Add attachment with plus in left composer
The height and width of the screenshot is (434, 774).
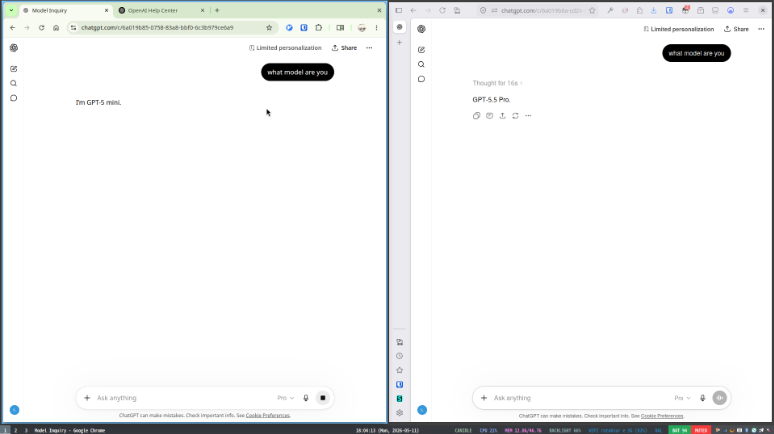[x=87, y=398]
